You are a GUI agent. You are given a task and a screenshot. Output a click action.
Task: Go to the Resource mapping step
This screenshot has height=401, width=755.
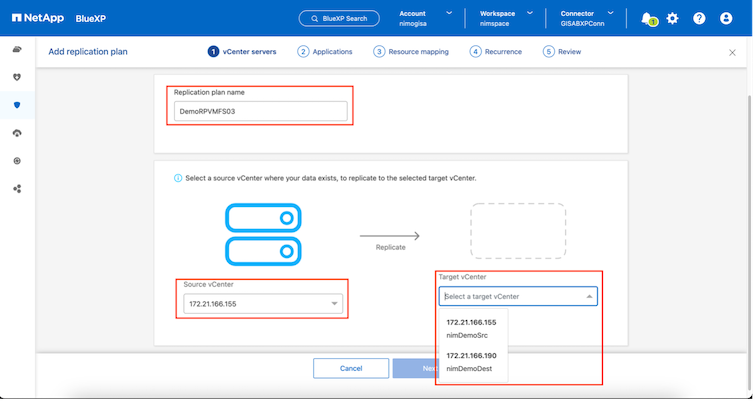coord(411,52)
